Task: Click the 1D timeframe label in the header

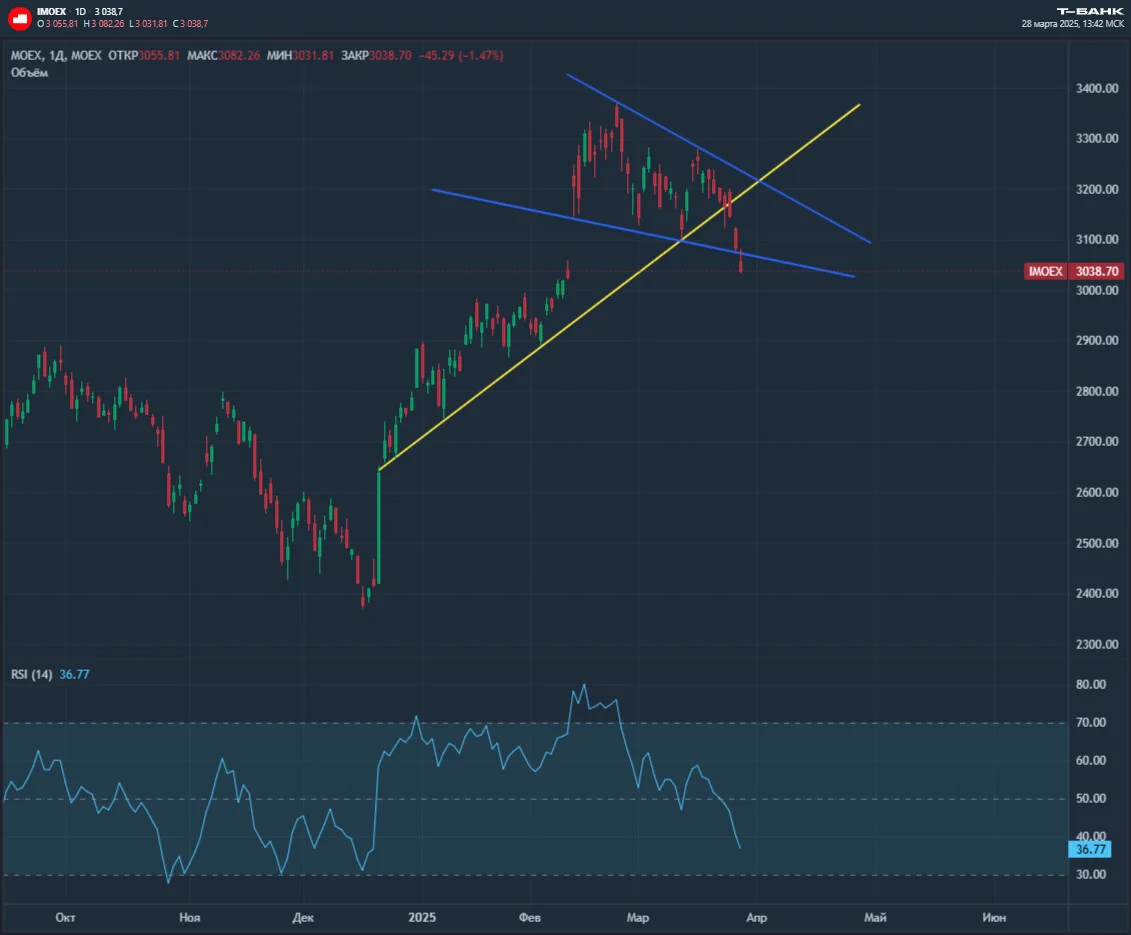Action: pyautogui.click(x=80, y=12)
